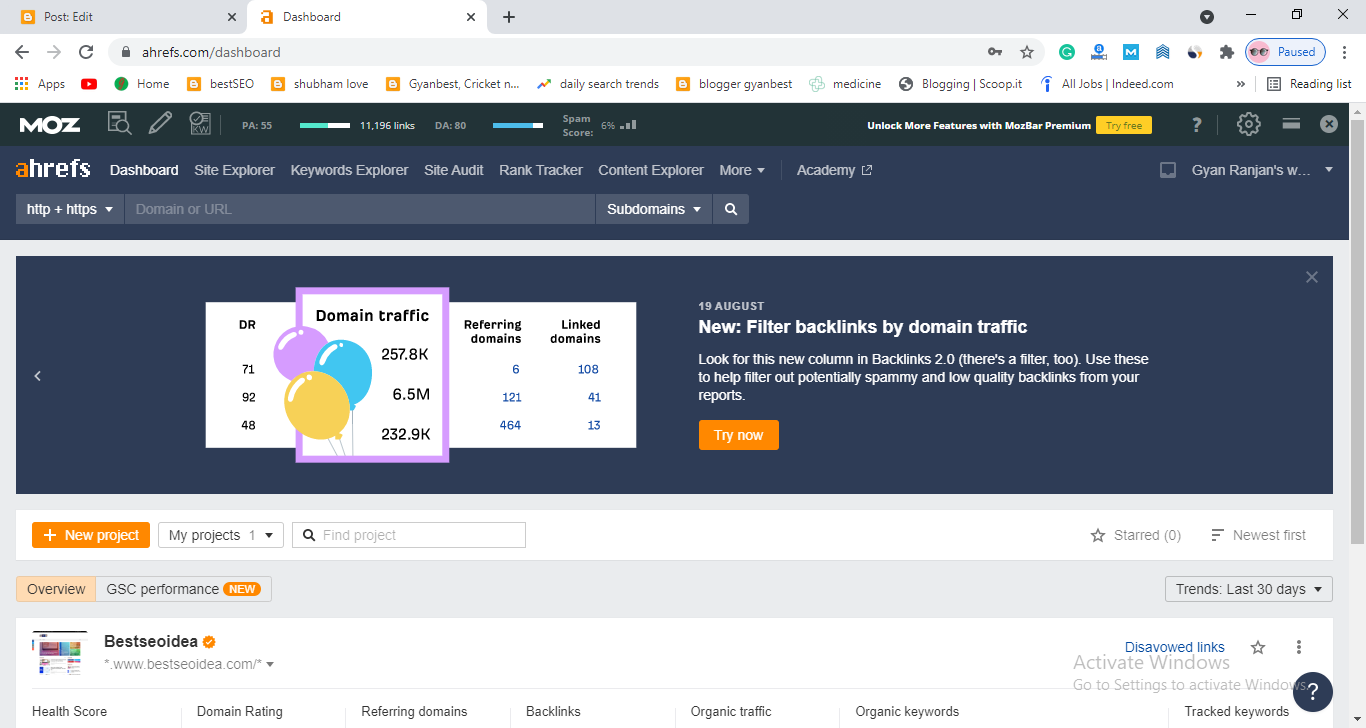
Task: Expand Bestseoidea URL scope dropdown arrow
Action: point(270,665)
